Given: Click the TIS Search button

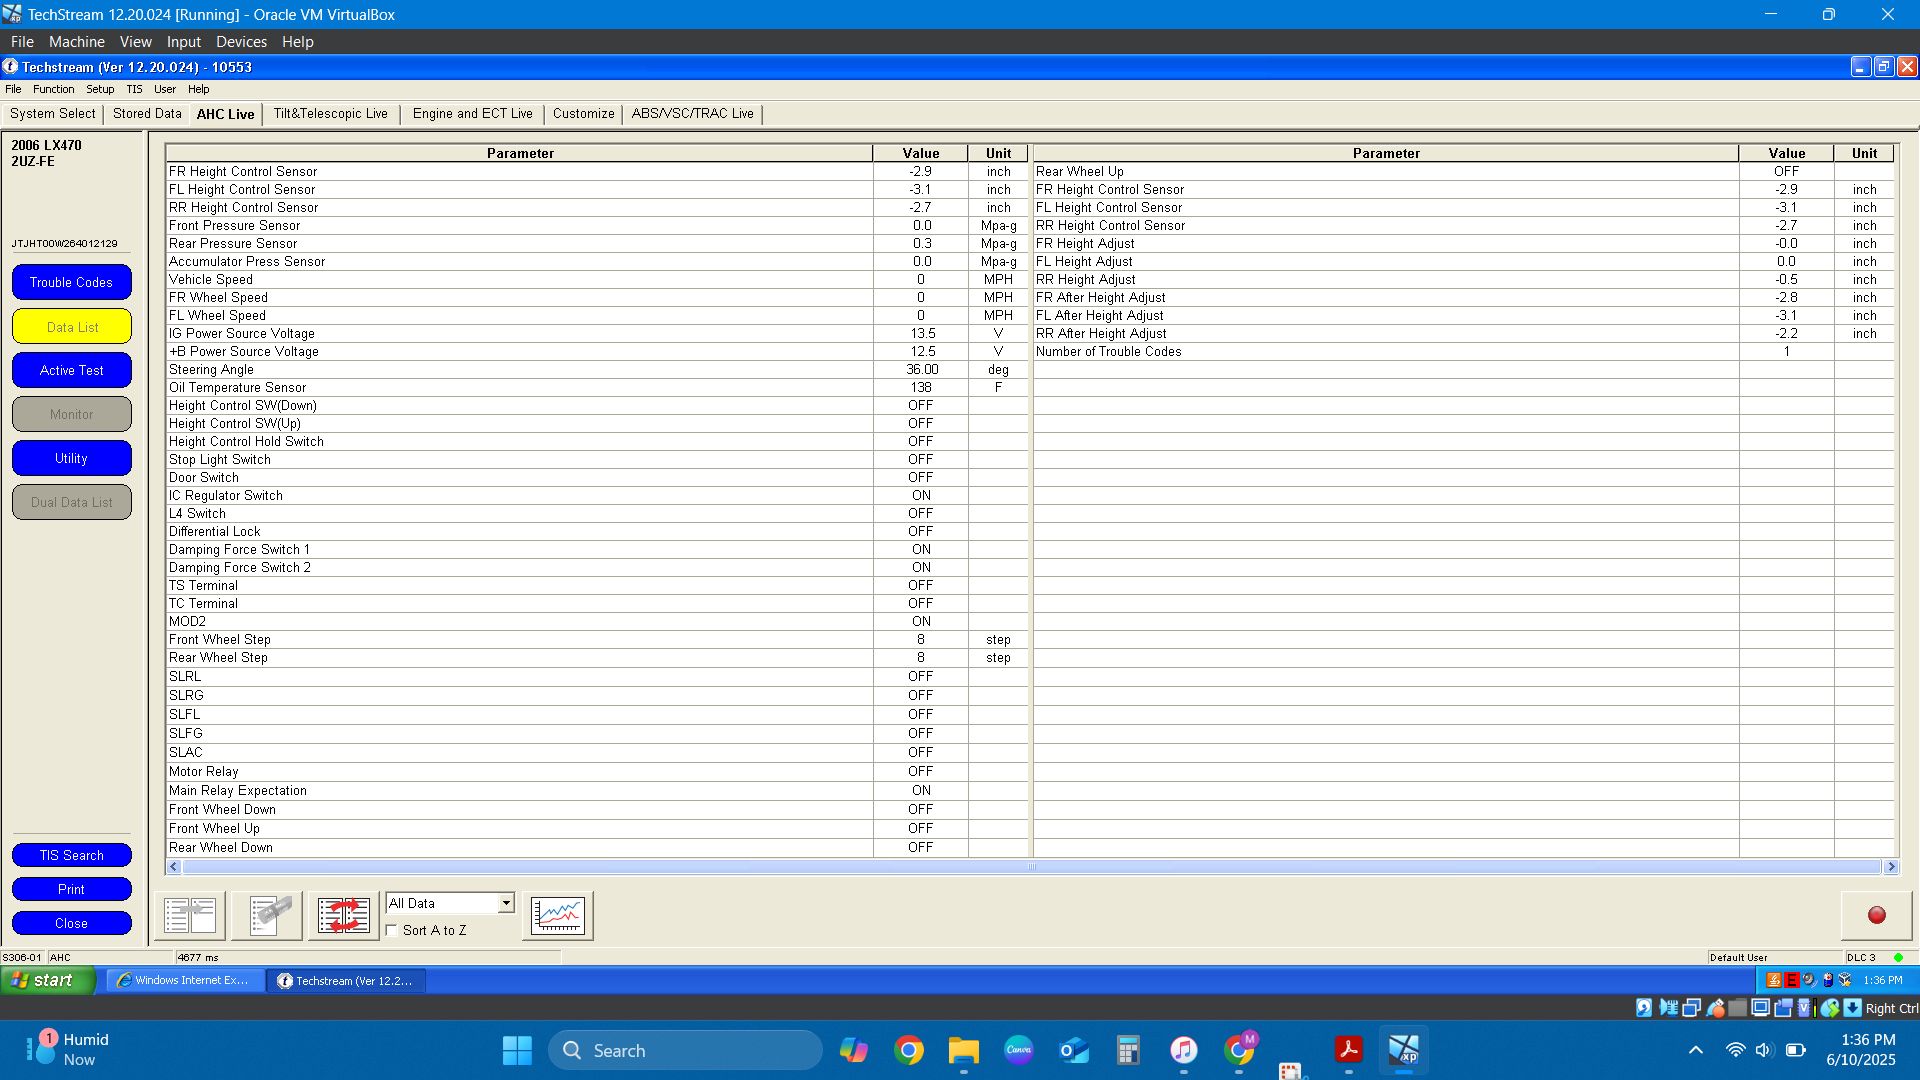Looking at the screenshot, I should (x=72, y=855).
